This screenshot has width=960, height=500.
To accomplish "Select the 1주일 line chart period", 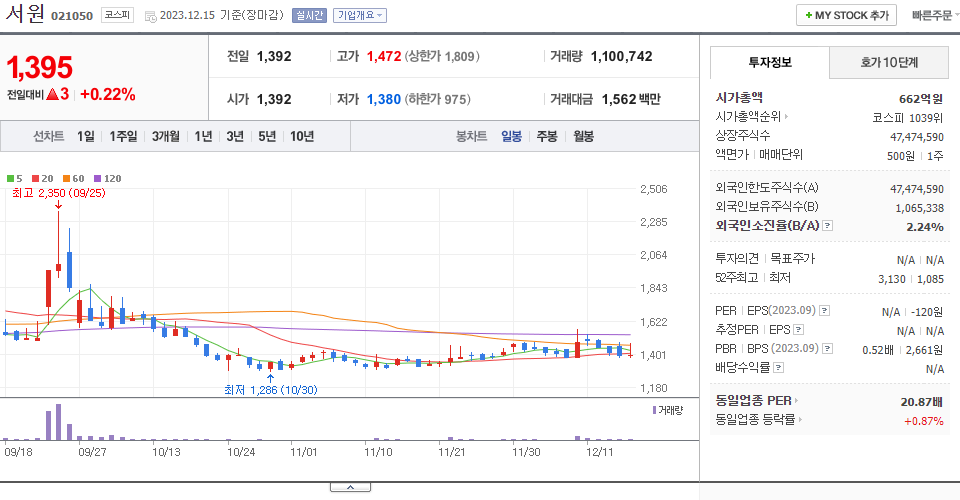I will [123, 136].
